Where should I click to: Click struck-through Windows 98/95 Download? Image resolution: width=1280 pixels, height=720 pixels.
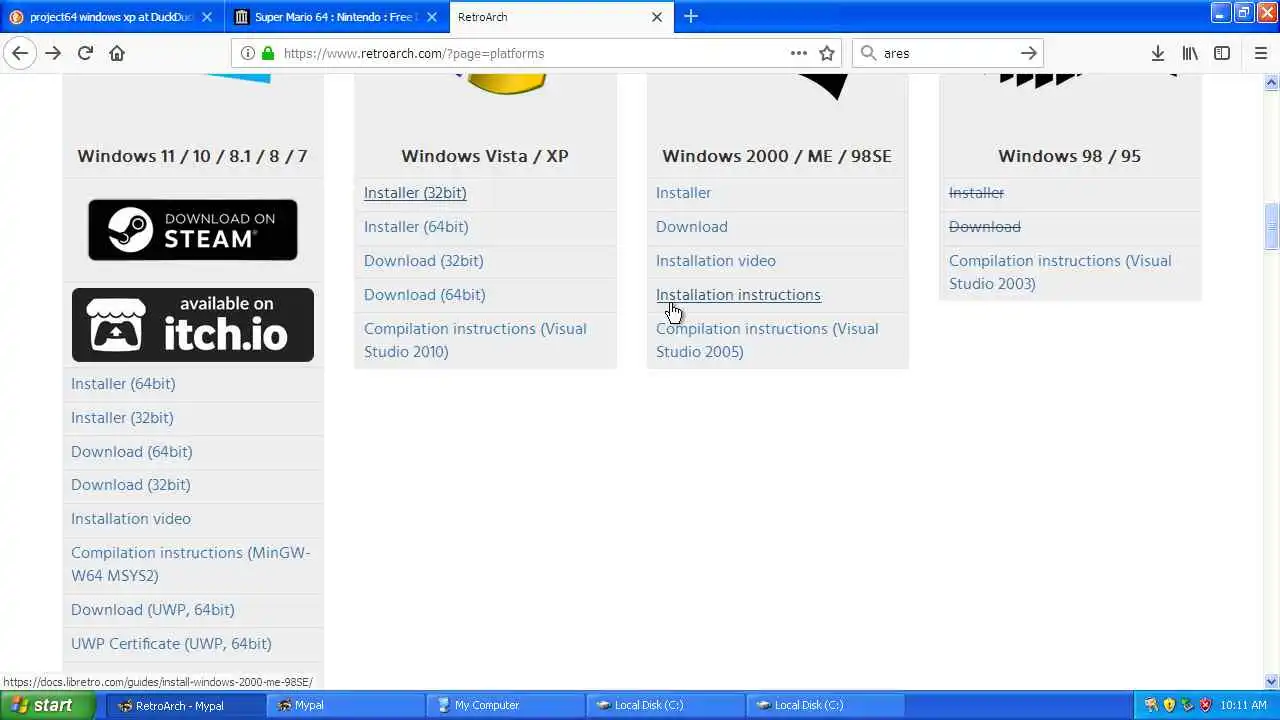(985, 227)
